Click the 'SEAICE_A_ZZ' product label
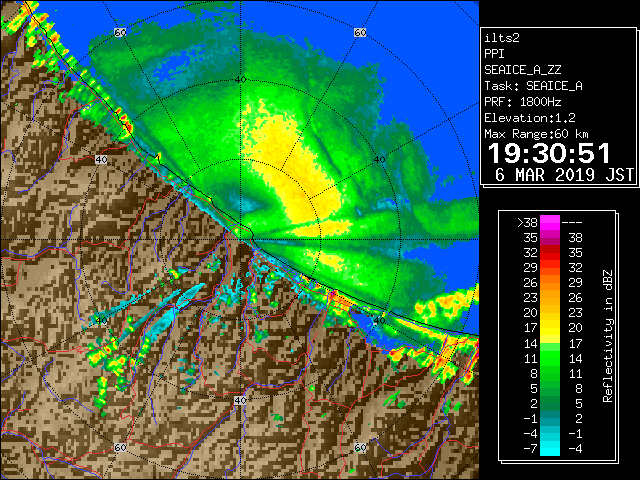The height and width of the screenshot is (480, 640). (x=522, y=70)
